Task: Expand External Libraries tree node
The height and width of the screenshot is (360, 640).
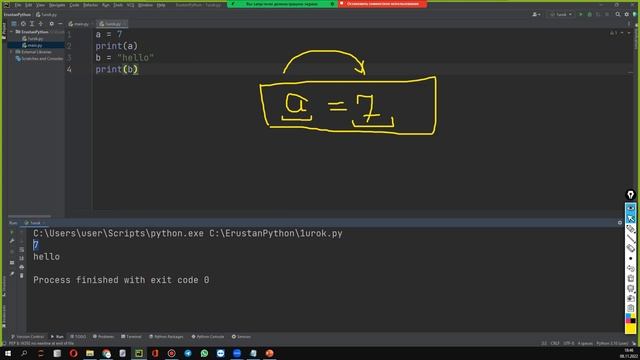Action: [11, 52]
